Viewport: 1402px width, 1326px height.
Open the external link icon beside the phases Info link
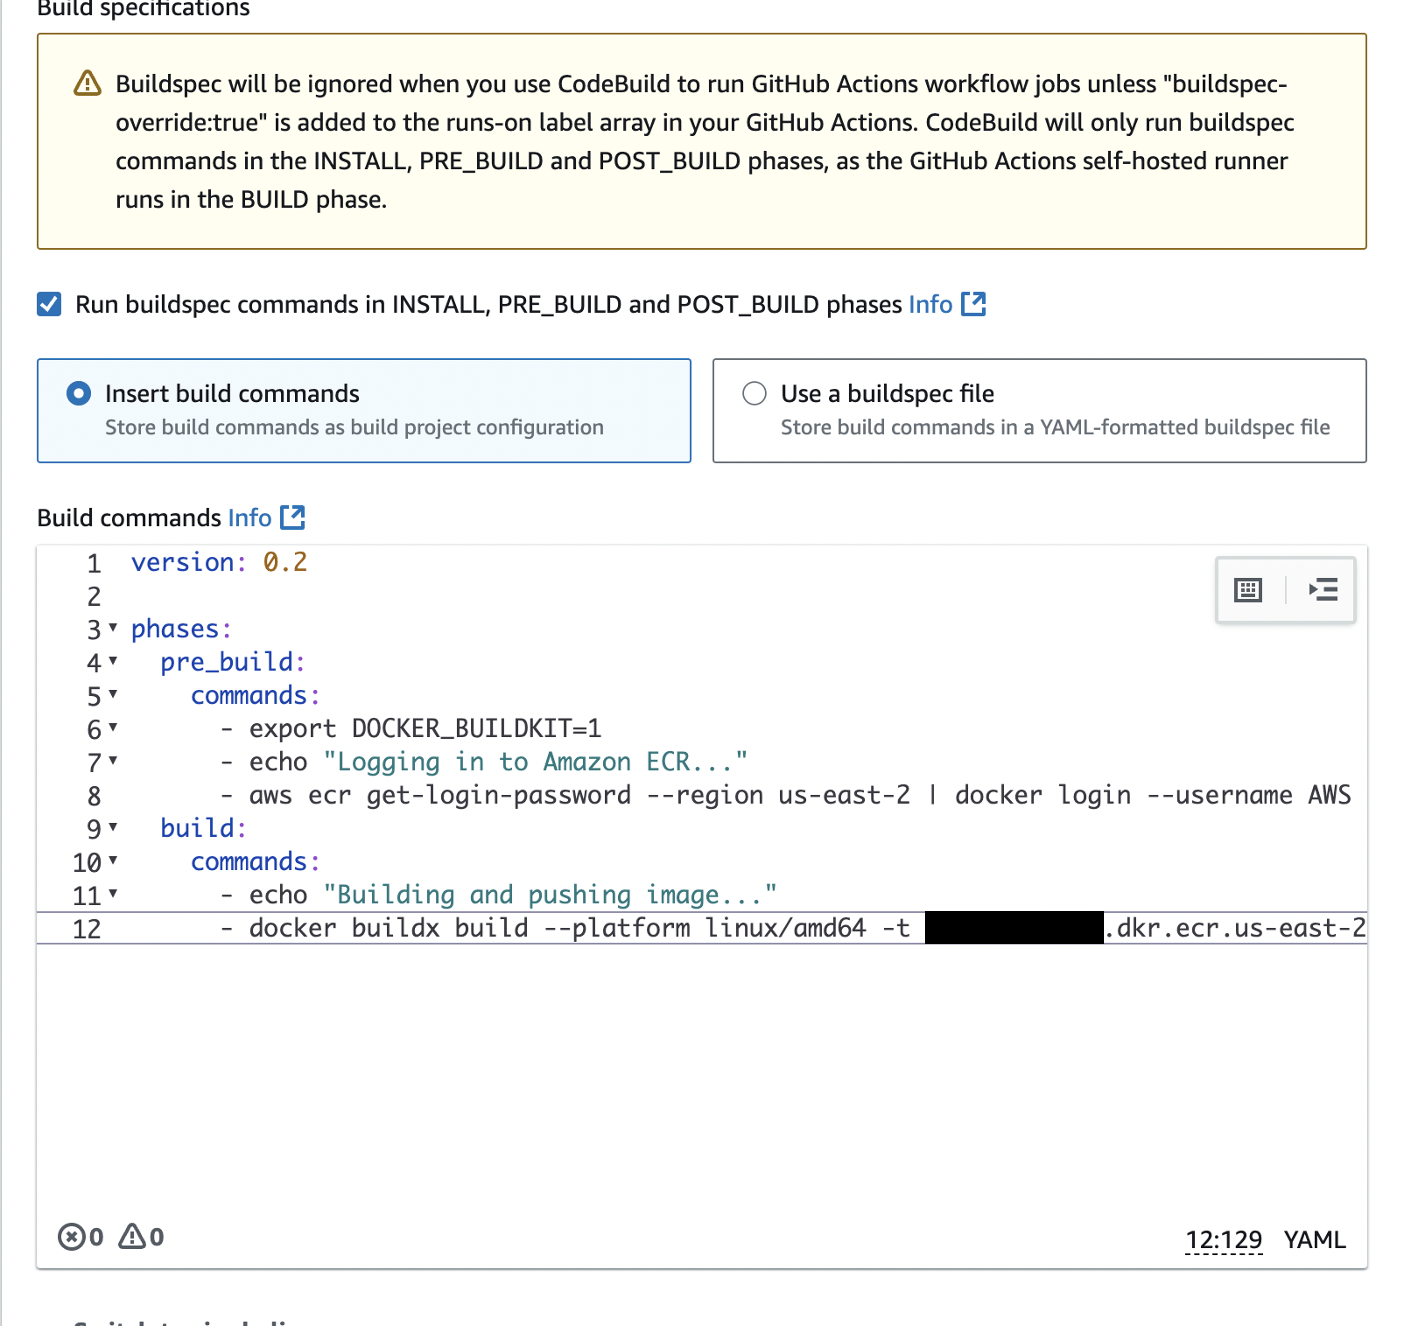(974, 304)
